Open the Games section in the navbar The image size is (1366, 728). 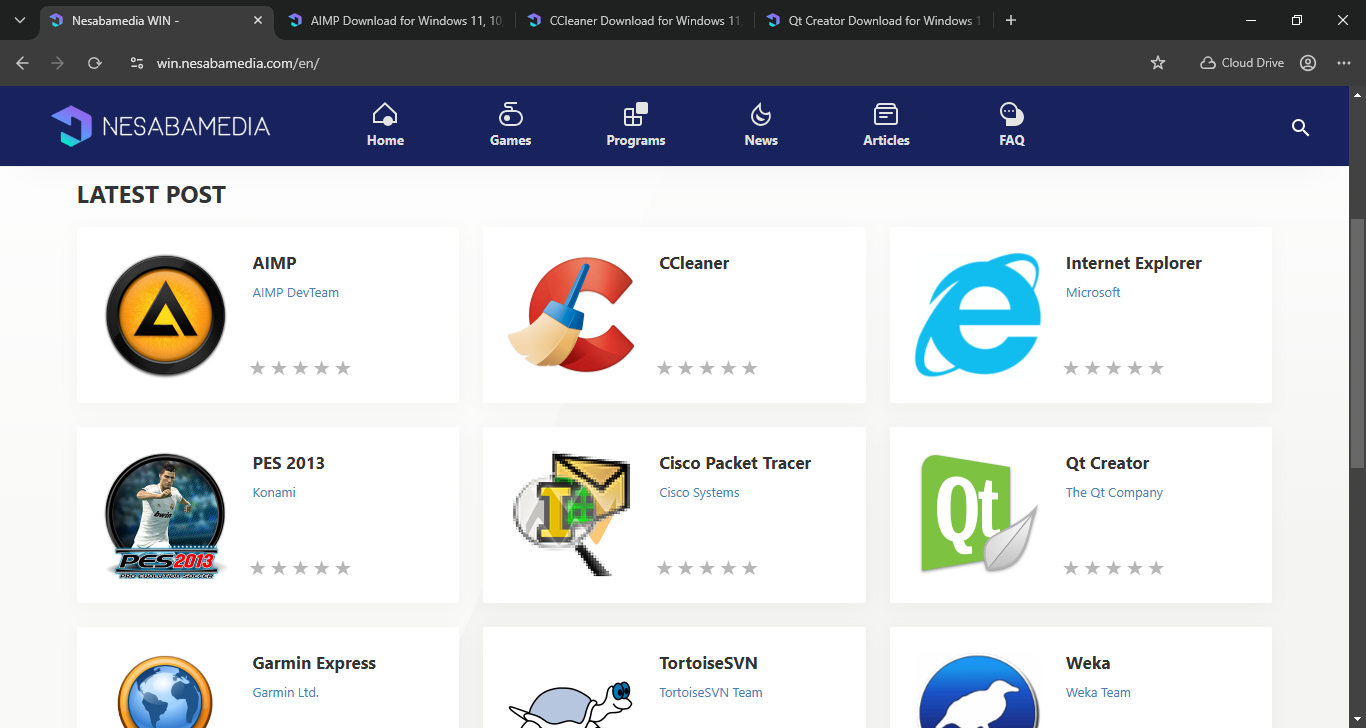point(510,126)
